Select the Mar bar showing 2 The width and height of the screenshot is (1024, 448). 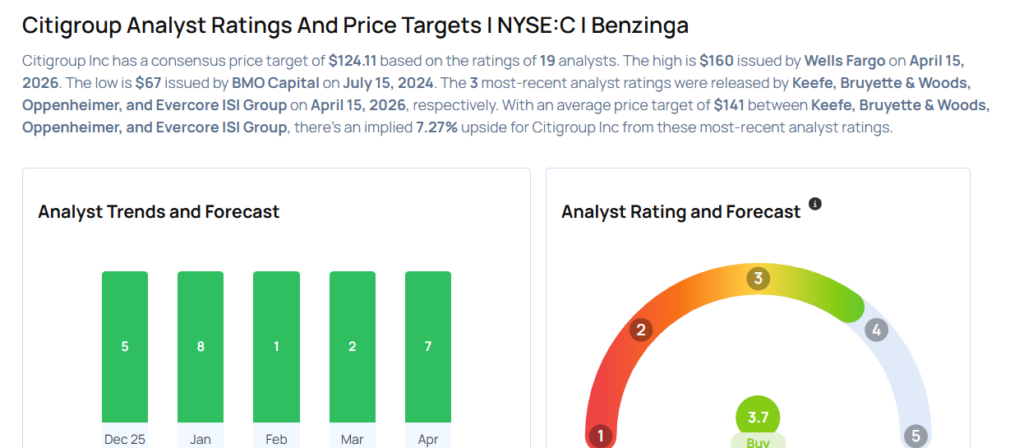click(x=352, y=346)
